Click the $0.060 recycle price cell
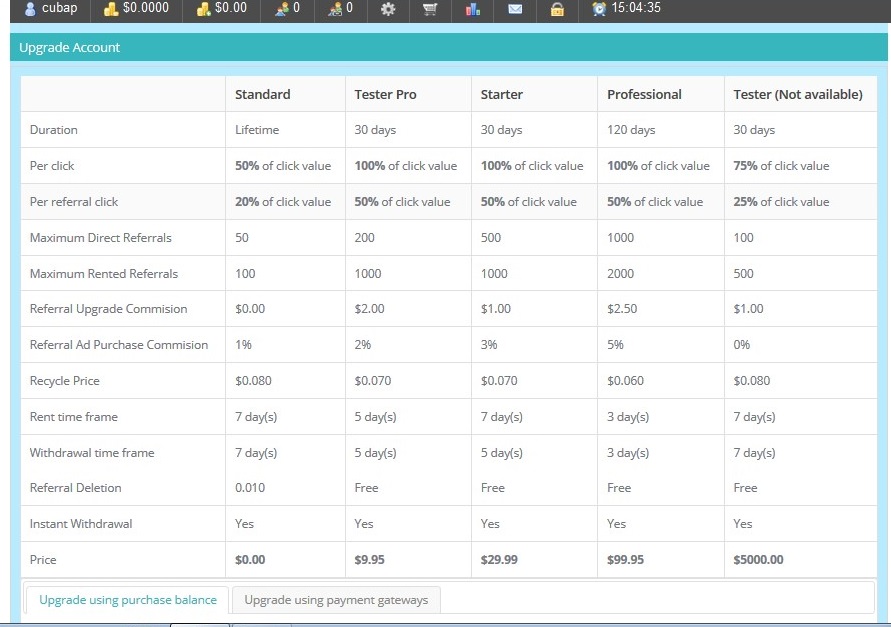Image resolution: width=891 pixels, height=627 pixels. tap(625, 381)
